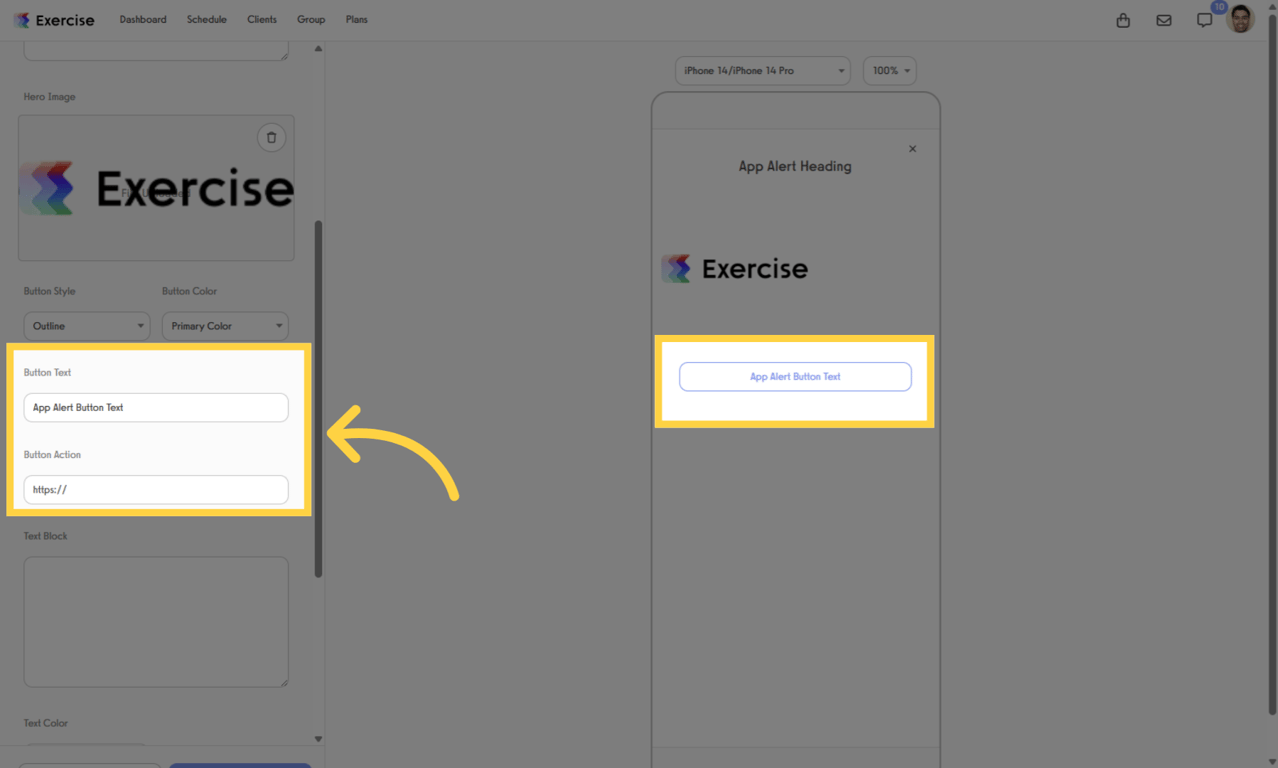Screen dimensions: 1278x768
Task: Click inside the Button Text field
Action: 156,407
